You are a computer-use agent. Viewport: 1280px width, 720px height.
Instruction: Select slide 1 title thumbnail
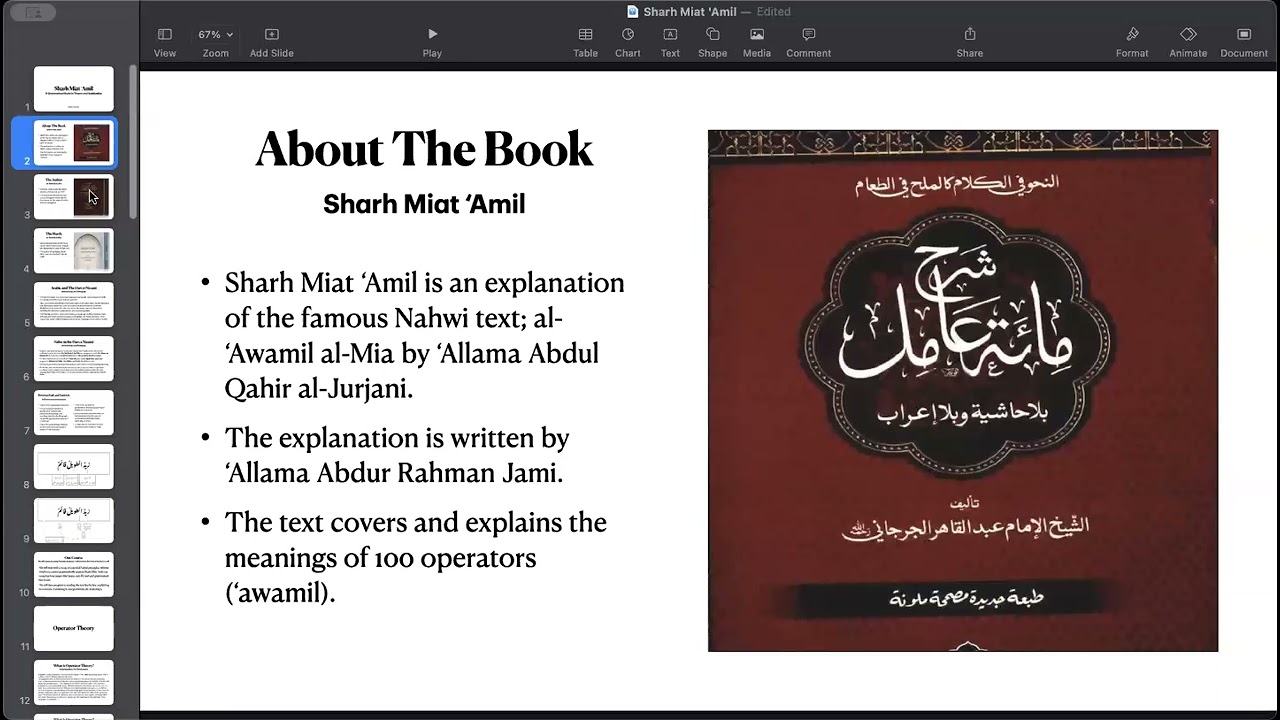pyautogui.click(x=74, y=88)
